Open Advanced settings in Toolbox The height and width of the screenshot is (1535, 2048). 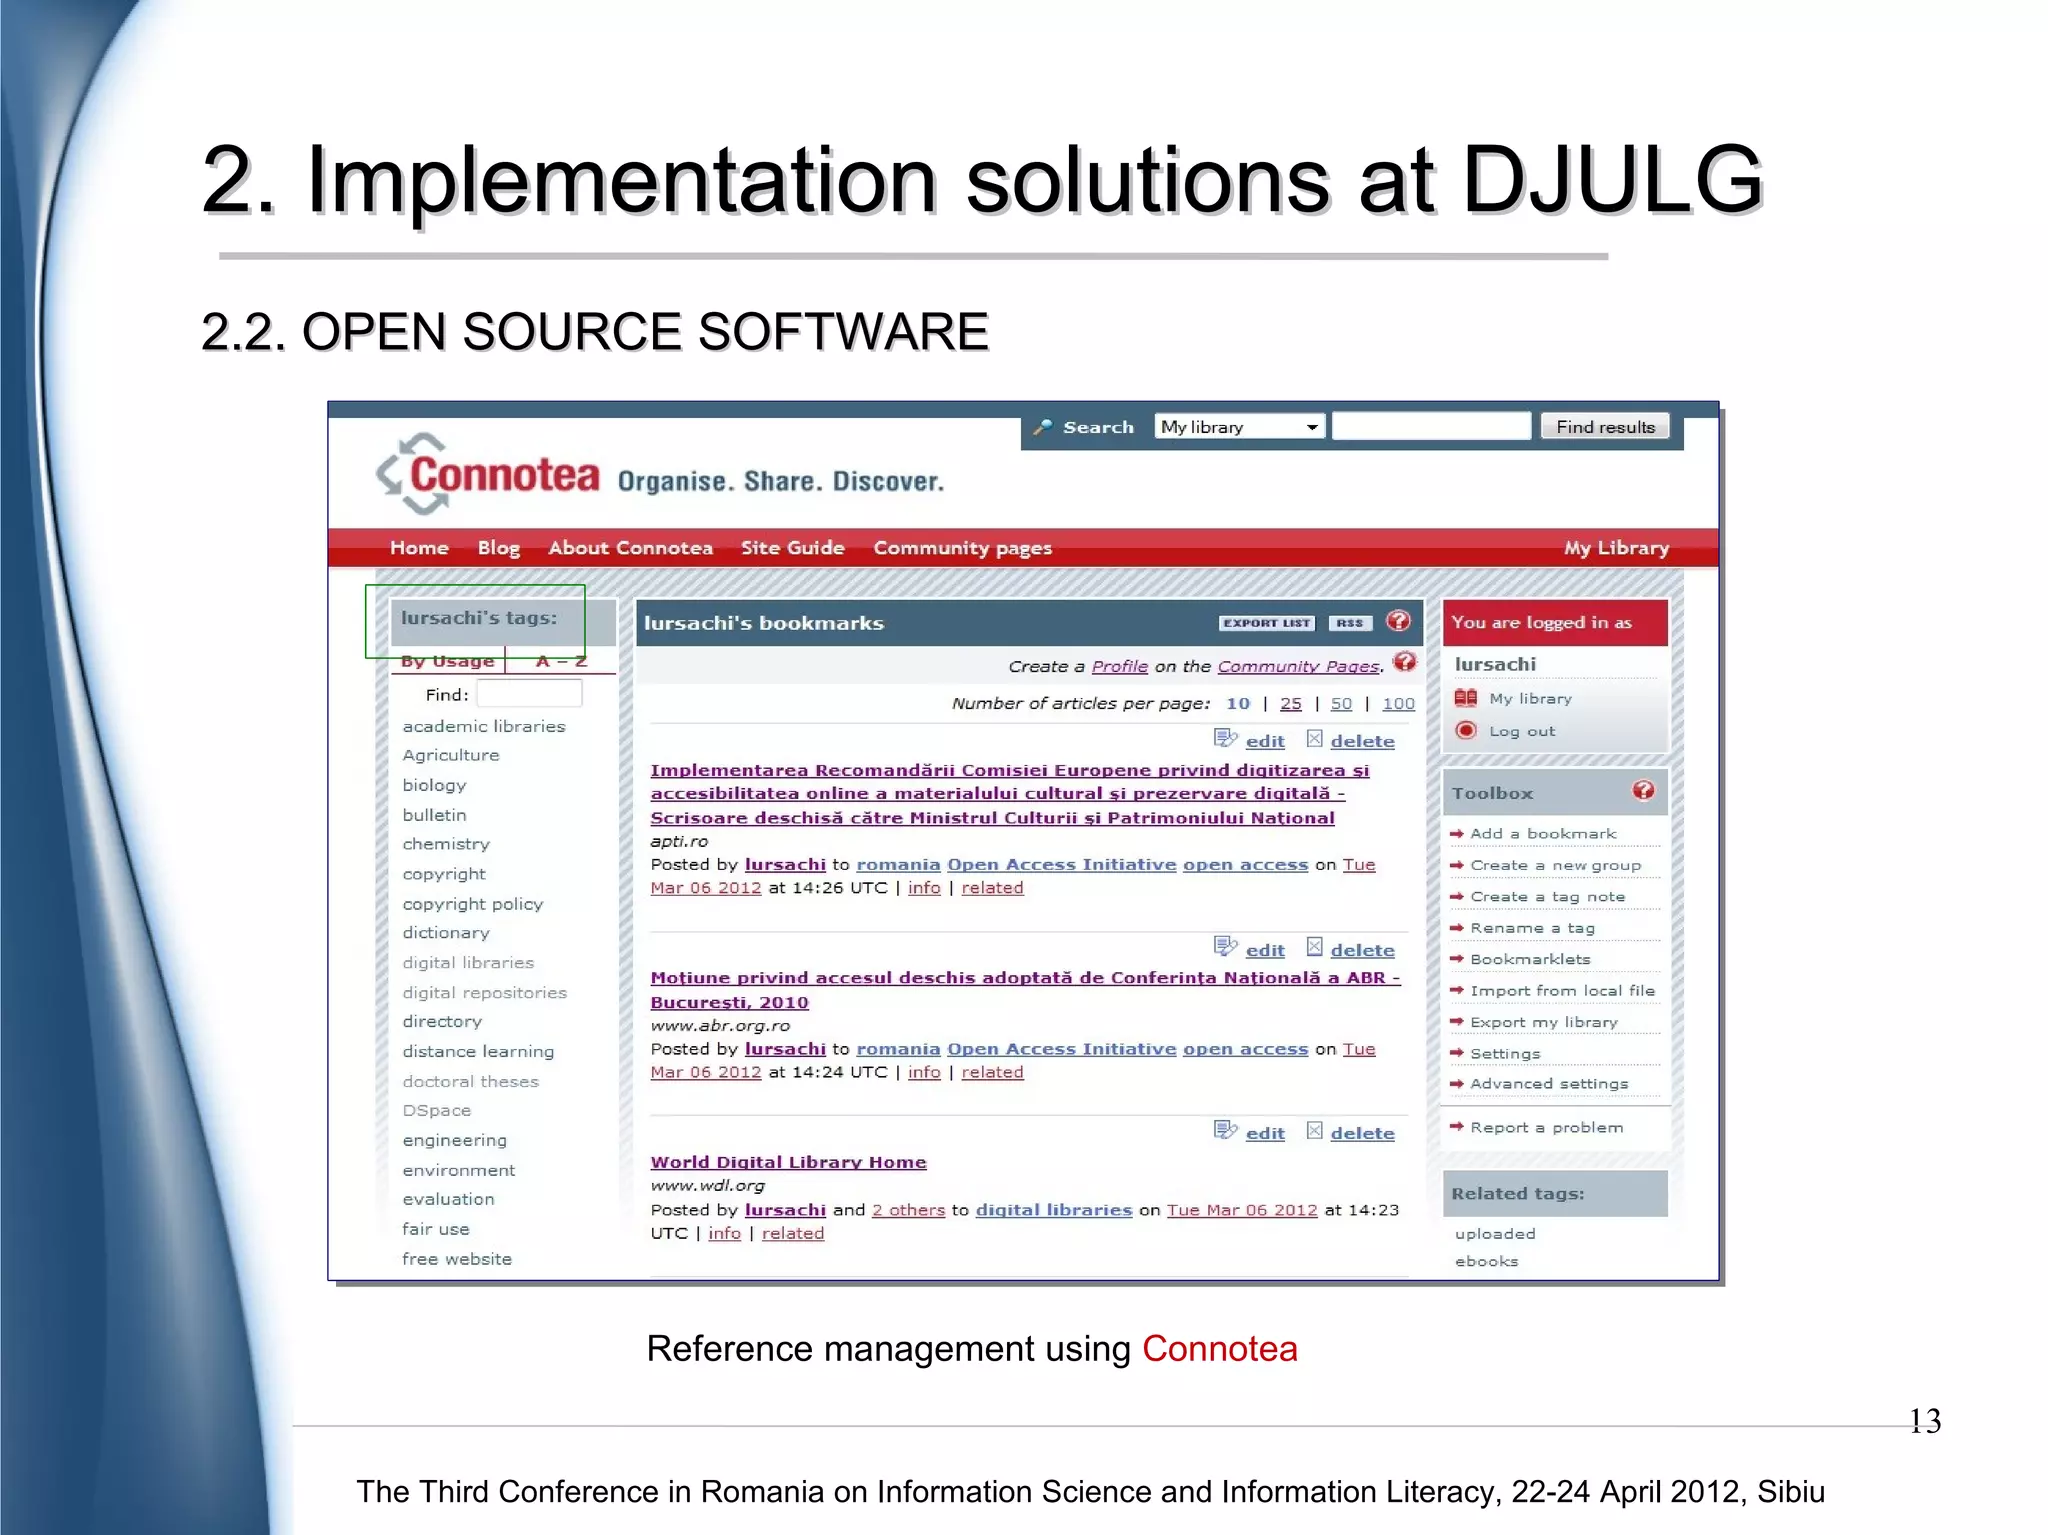pyautogui.click(x=1549, y=1084)
